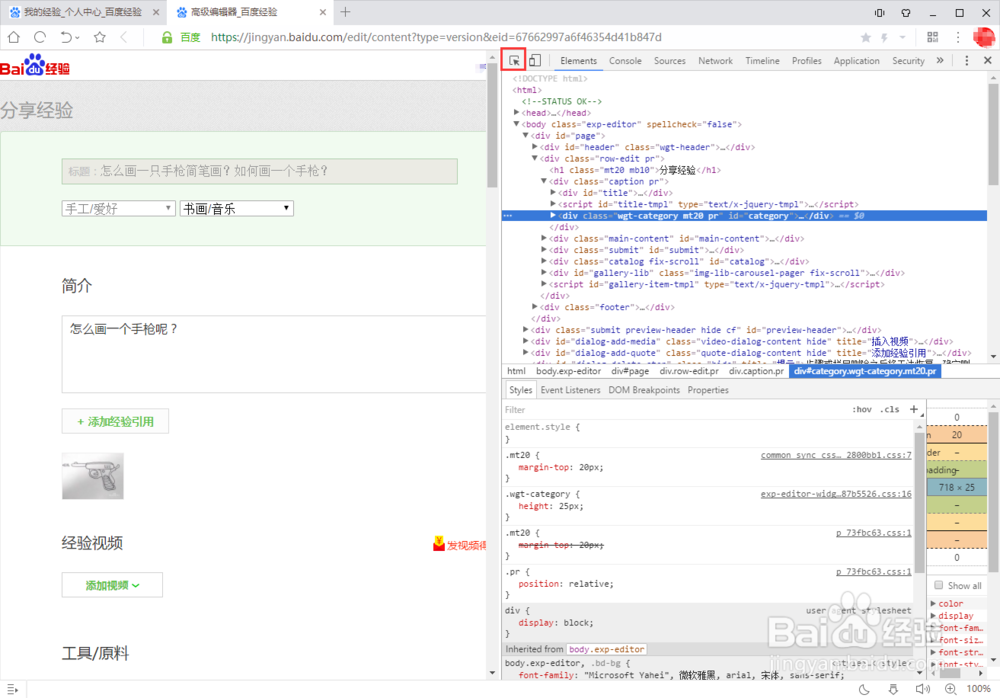Click the pistol drawing thumbnail

[92, 476]
